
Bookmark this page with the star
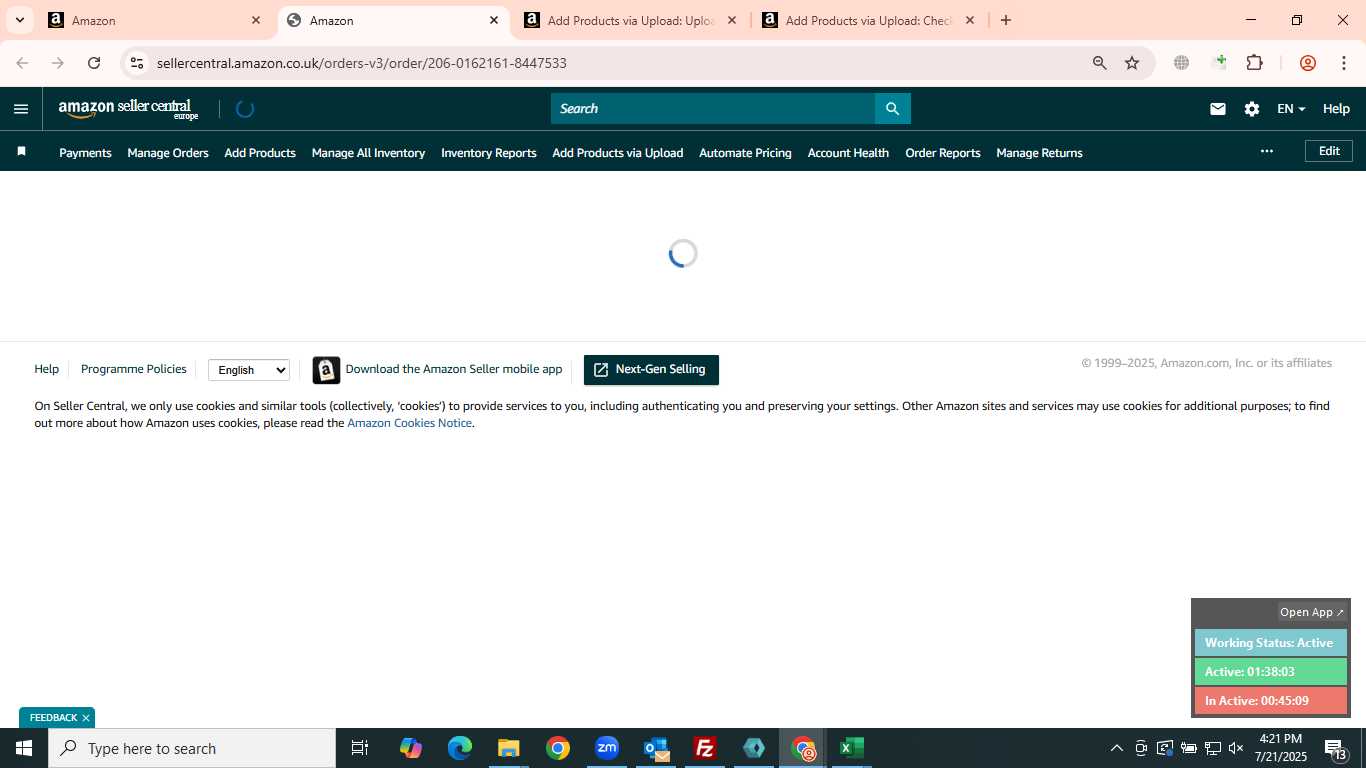1132,63
